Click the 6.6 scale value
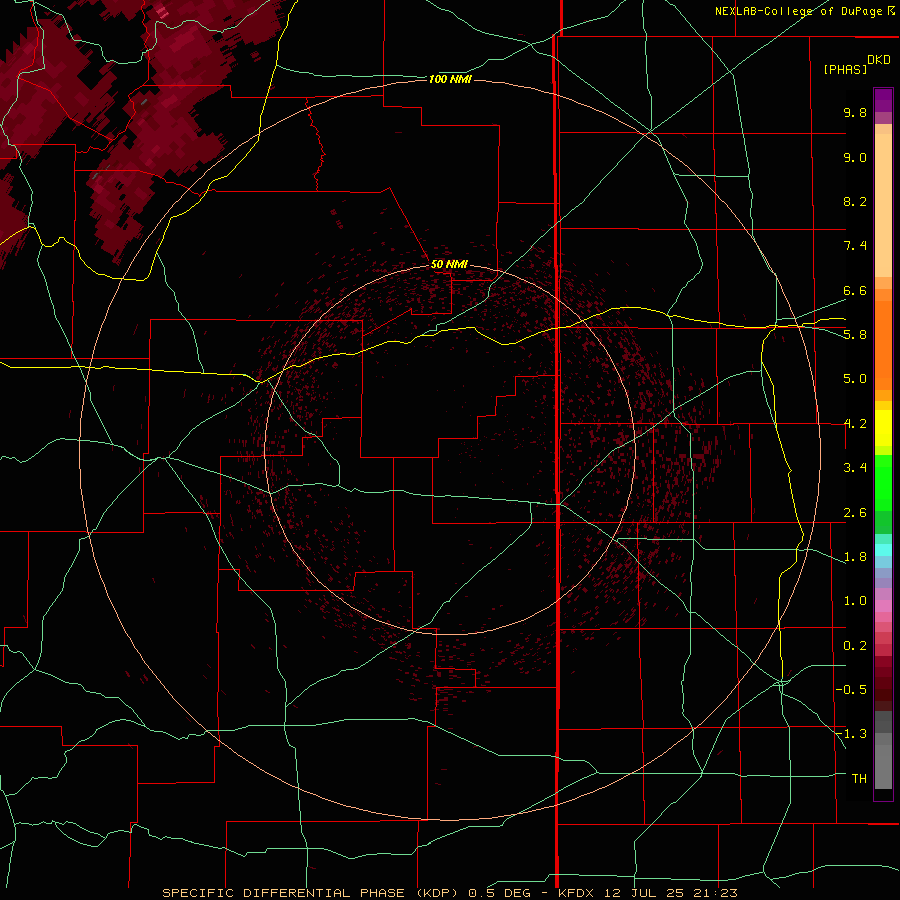This screenshot has width=900, height=900. pyautogui.click(x=855, y=290)
